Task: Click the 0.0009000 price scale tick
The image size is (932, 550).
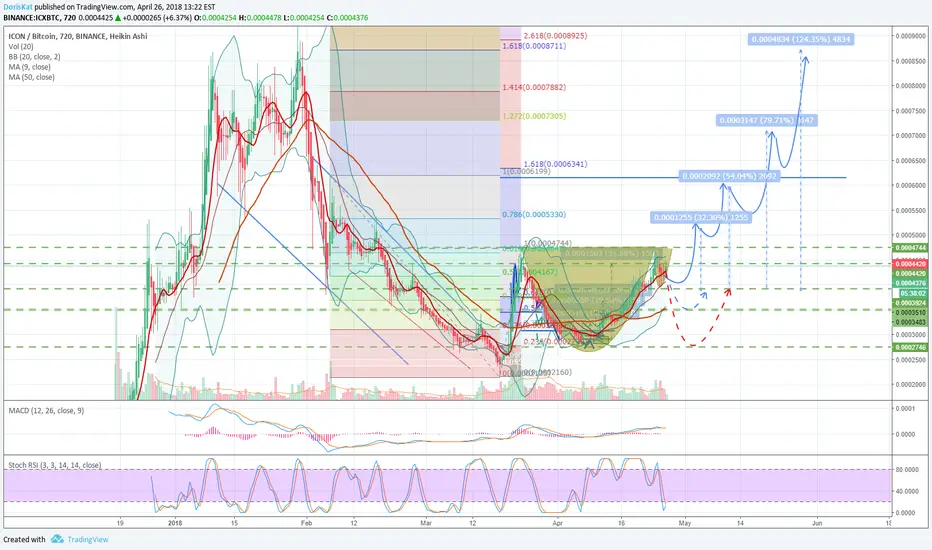Action: pyautogui.click(x=911, y=36)
